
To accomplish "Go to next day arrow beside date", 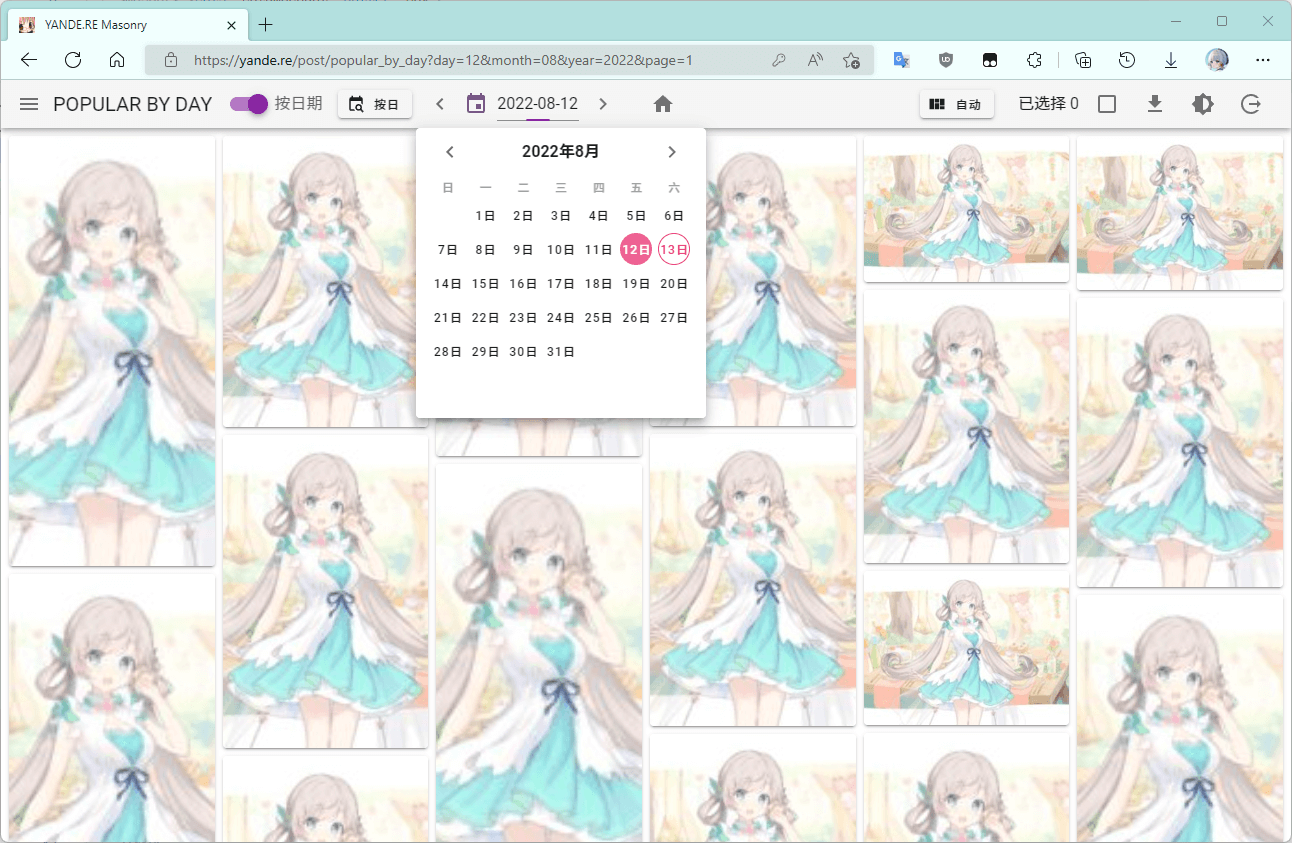I will tap(603, 104).
